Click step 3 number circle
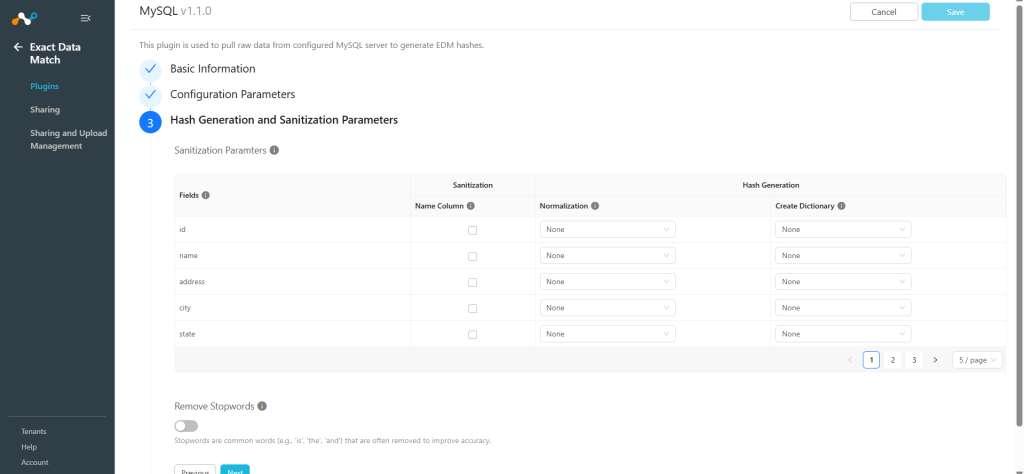The height and width of the screenshot is (474, 1024). click(x=150, y=122)
